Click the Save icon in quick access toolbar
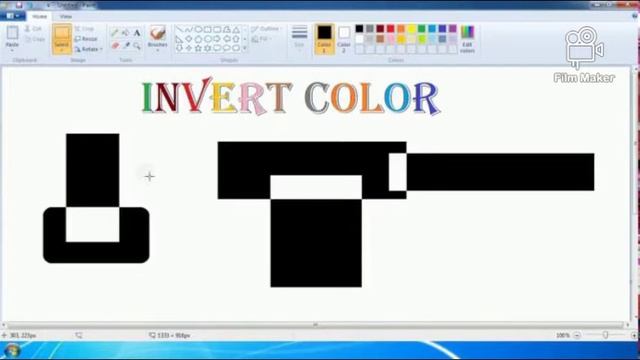The width and height of the screenshot is (640, 360). pyautogui.click(x=19, y=5)
